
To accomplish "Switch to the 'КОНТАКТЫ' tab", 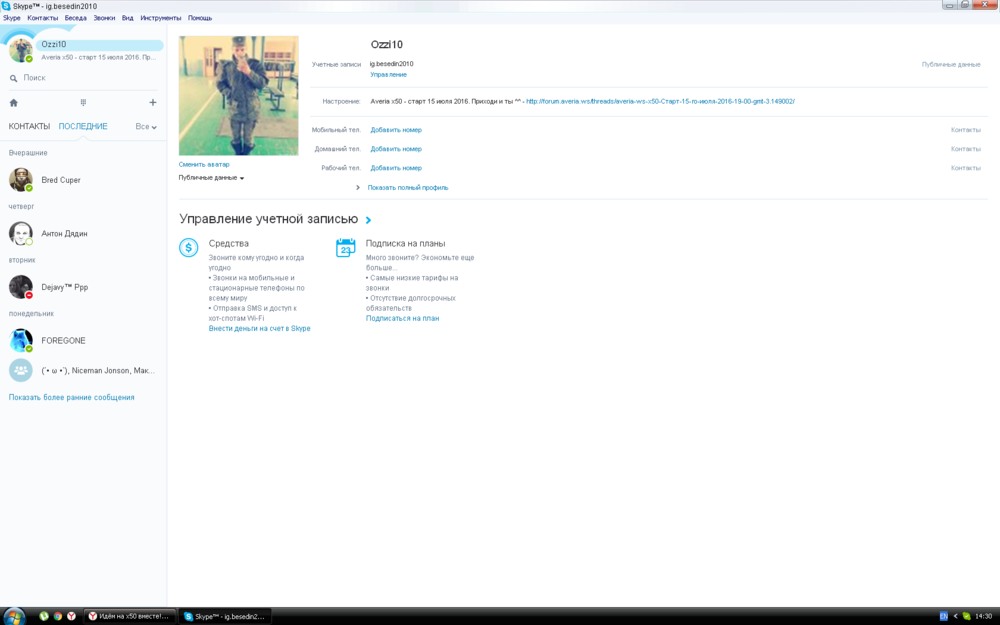I will [29, 127].
